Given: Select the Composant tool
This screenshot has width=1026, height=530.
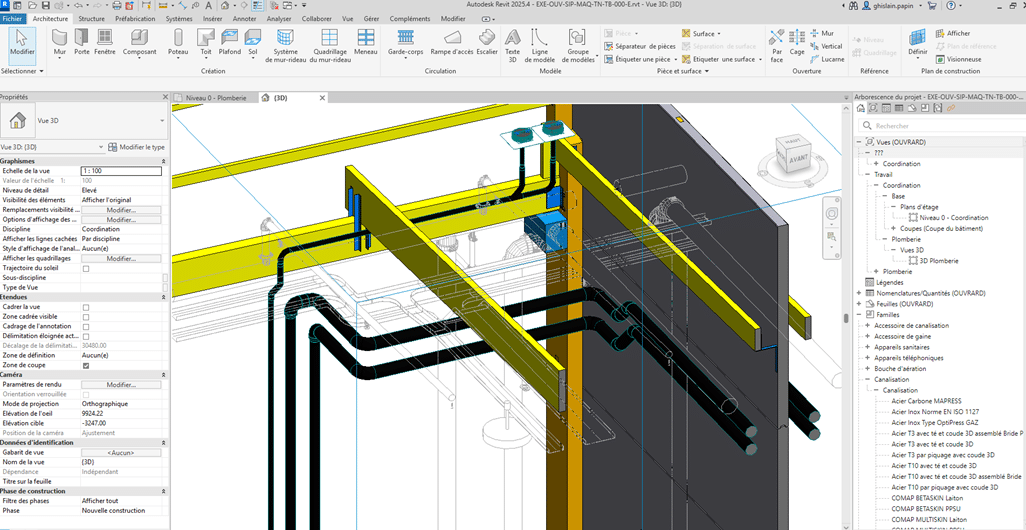Looking at the screenshot, I should [139, 43].
